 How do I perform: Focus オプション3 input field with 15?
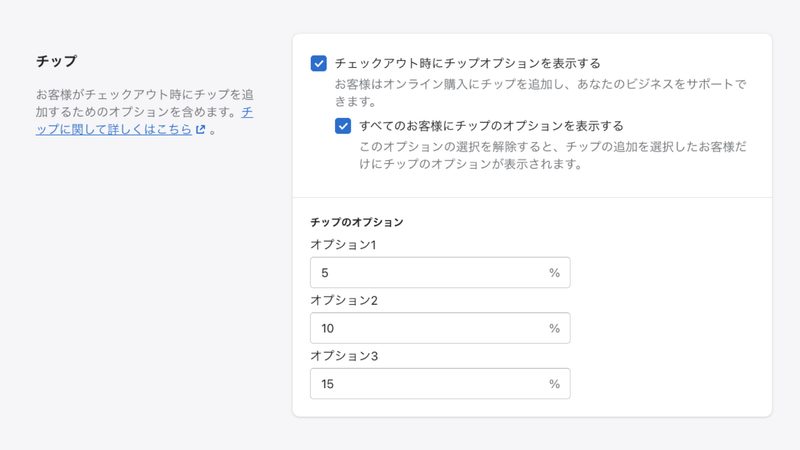click(440, 384)
